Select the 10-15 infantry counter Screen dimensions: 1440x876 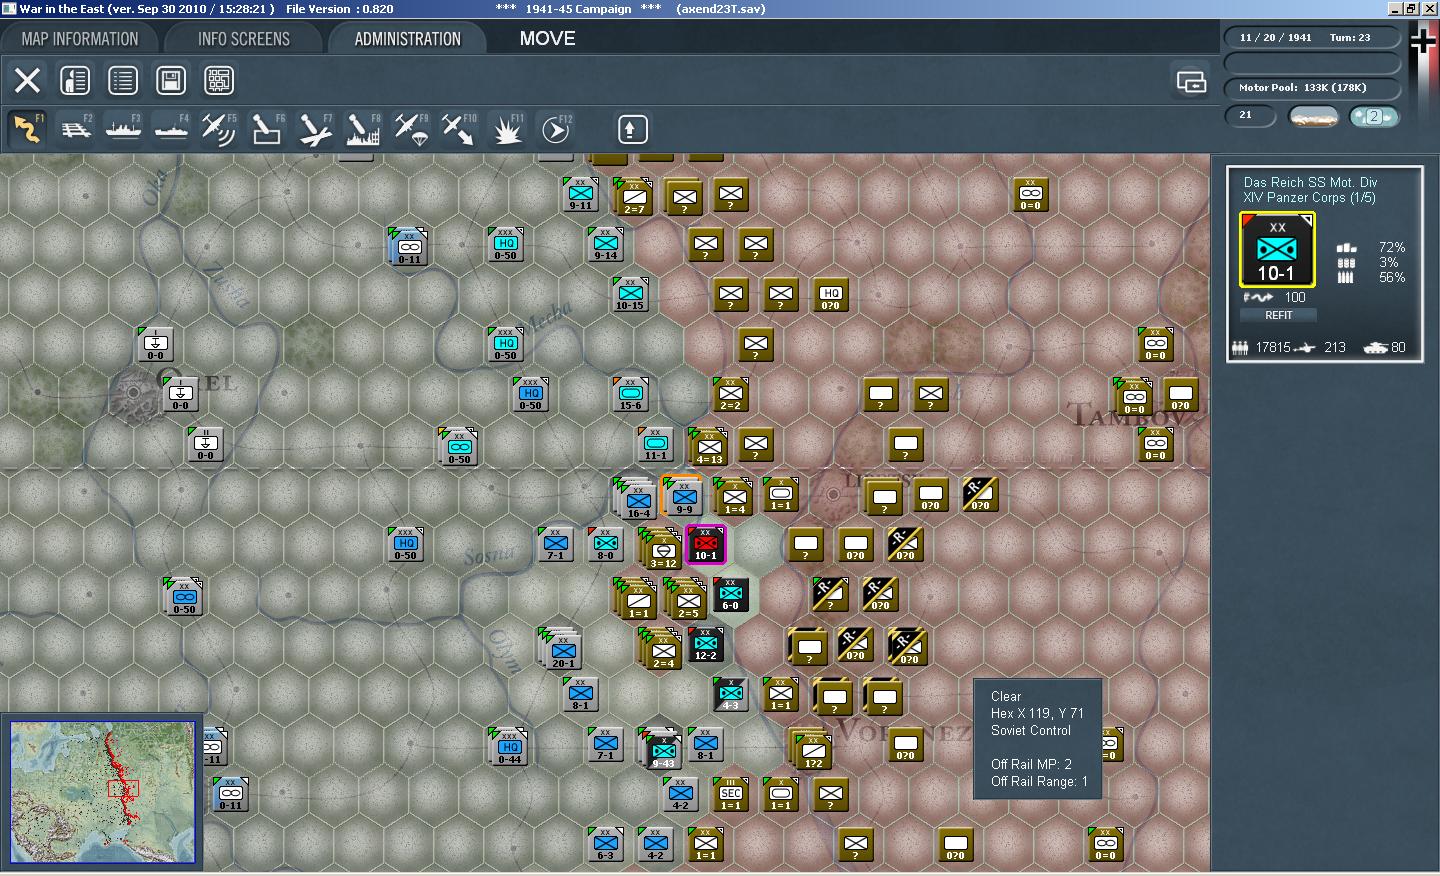click(631, 294)
